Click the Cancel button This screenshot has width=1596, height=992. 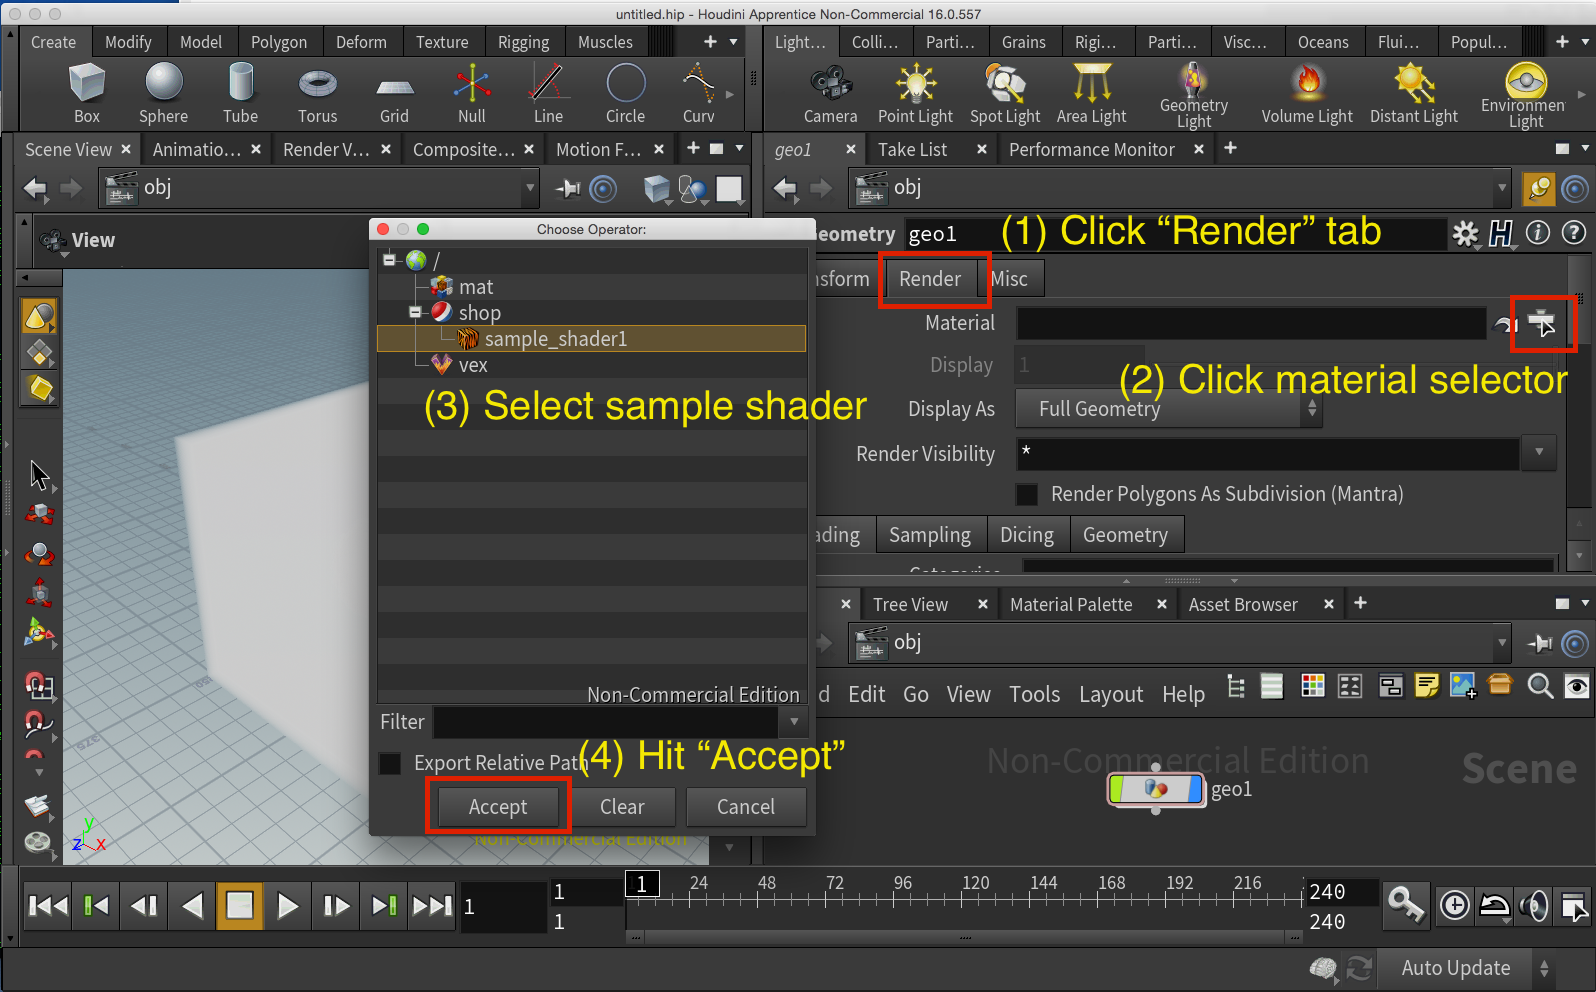[x=745, y=807]
